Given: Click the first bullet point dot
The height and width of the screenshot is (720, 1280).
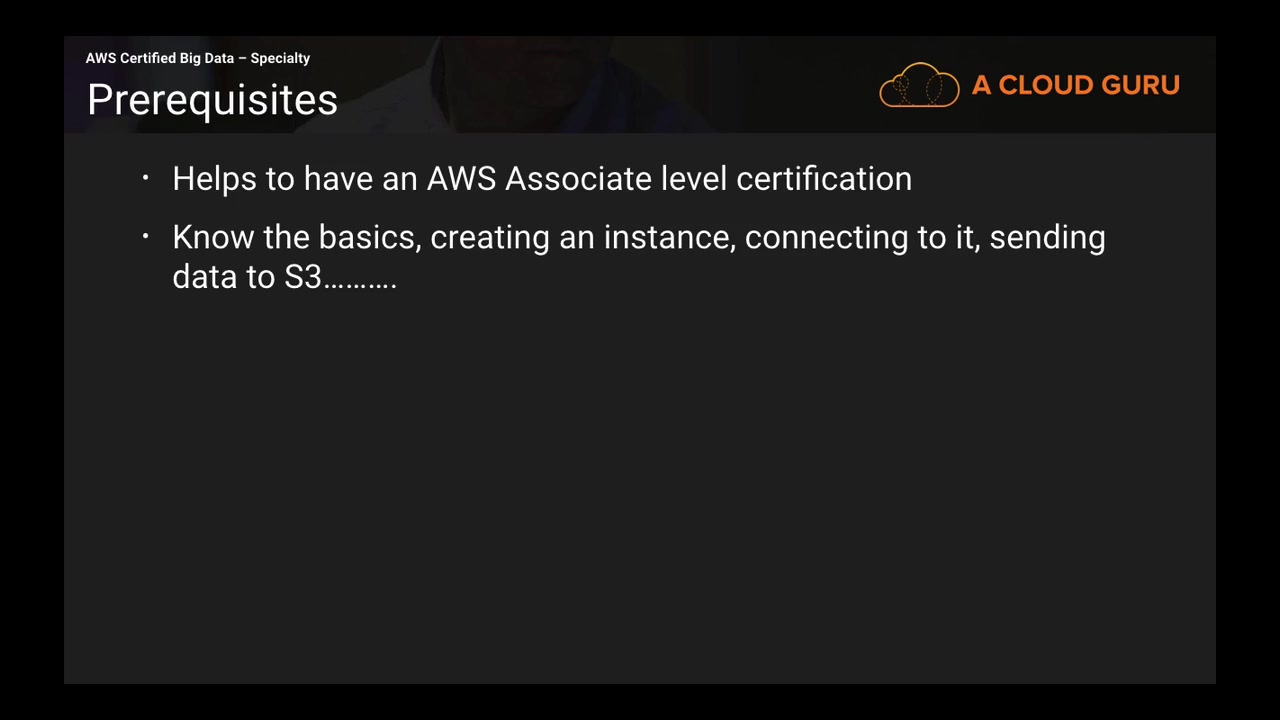Looking at the screenshot, I should (146, 179).
